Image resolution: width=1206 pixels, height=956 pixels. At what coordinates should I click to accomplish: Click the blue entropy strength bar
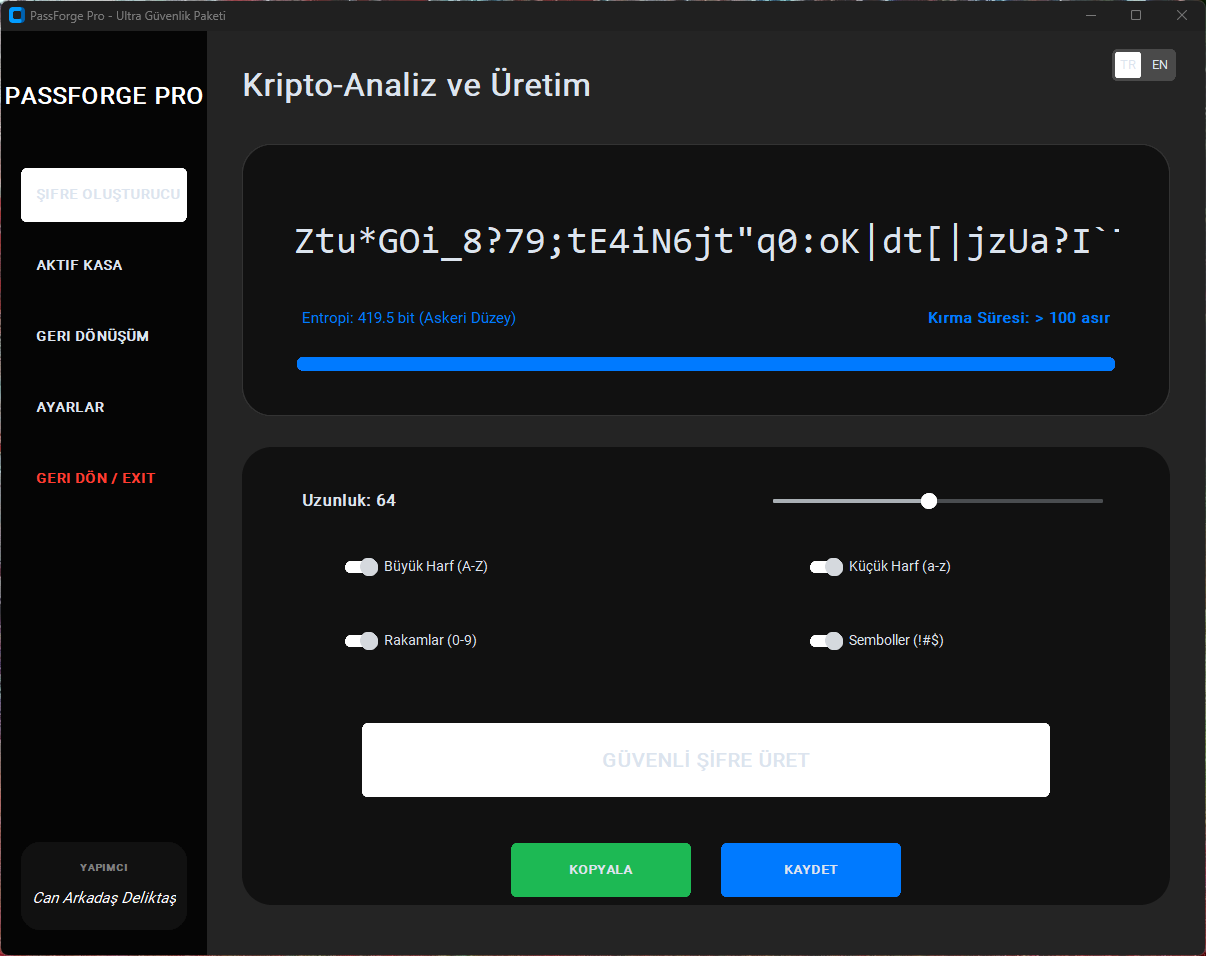pyautogui.click(x=705, y=364)
